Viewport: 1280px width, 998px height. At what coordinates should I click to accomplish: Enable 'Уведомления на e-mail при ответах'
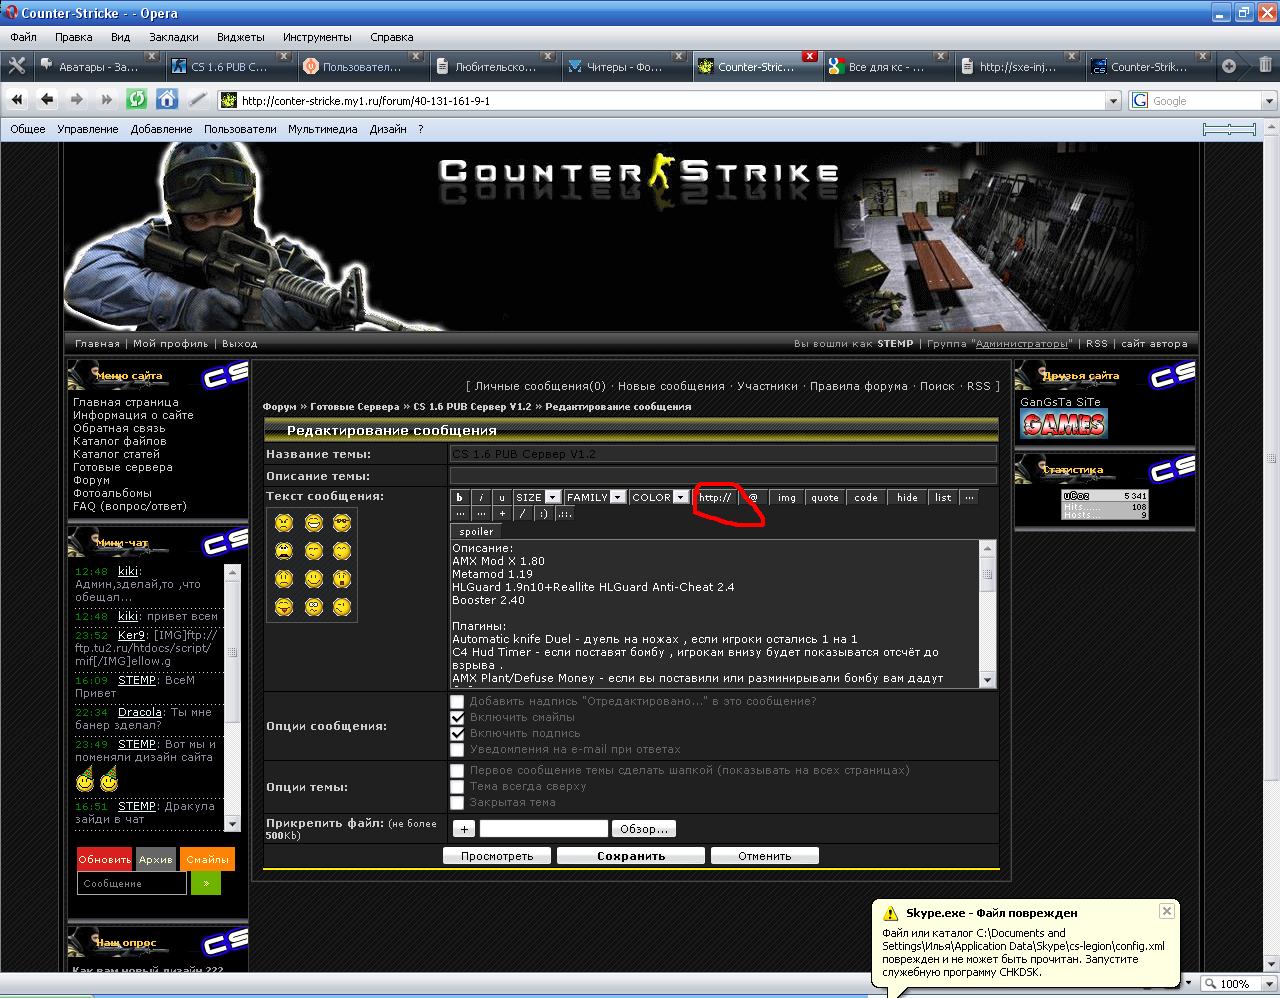(457, 750)
